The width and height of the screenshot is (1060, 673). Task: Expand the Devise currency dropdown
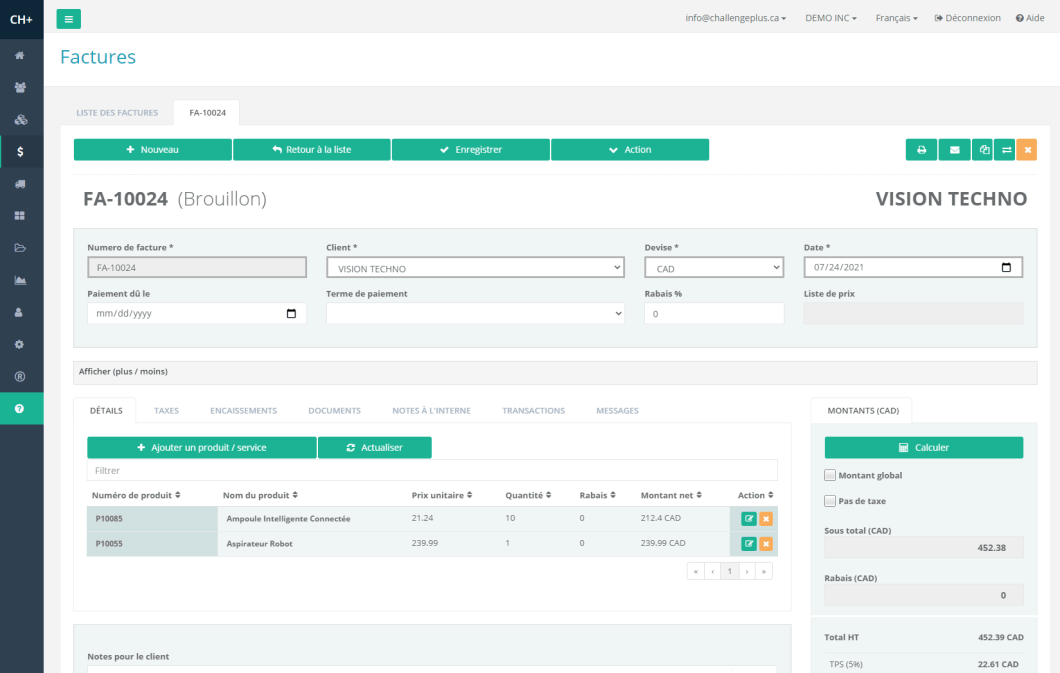[713, 268]
